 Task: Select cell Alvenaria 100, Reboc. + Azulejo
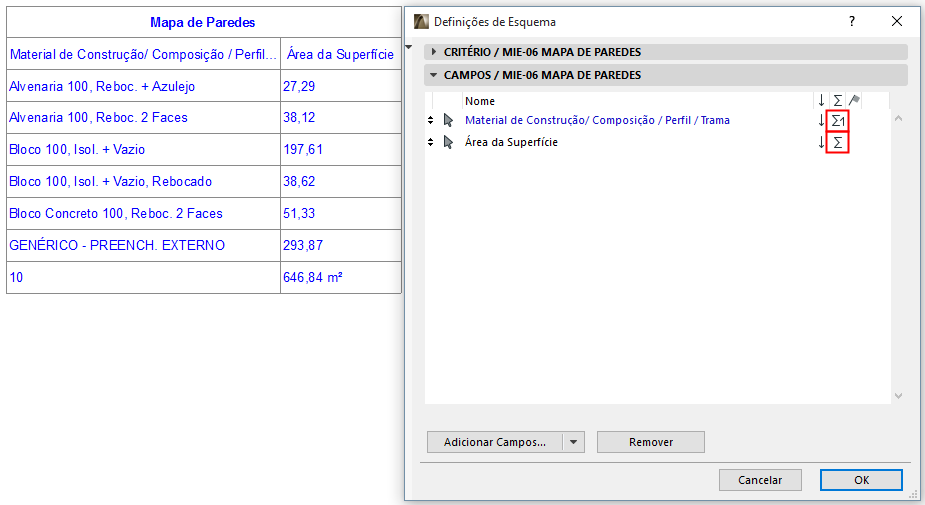click(143, 86)
